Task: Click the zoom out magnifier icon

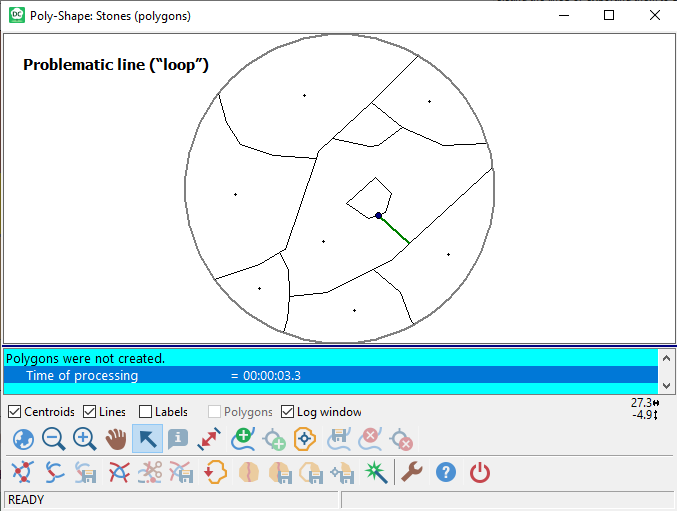Action: coord(53,439)
